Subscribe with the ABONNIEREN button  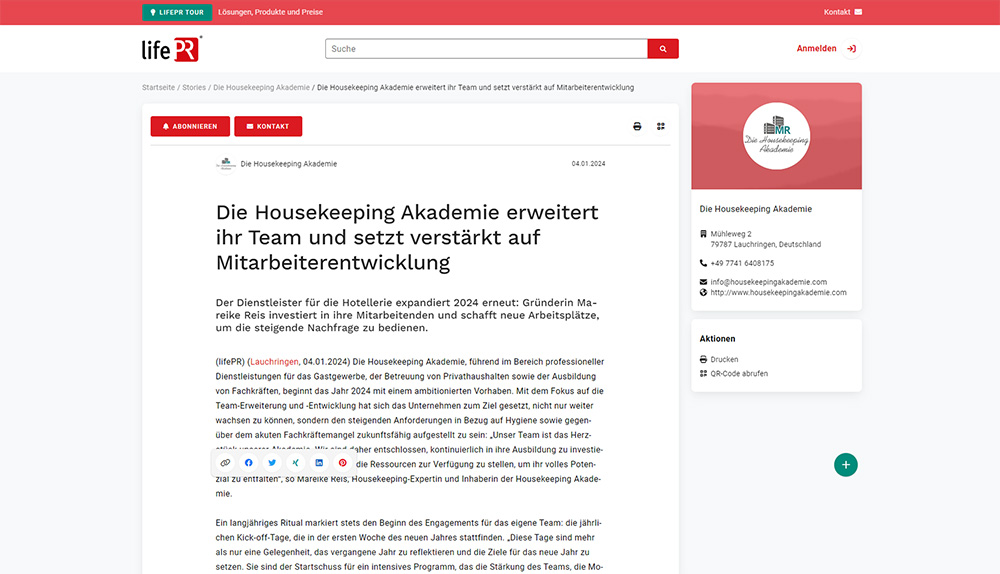coord(190,126)
